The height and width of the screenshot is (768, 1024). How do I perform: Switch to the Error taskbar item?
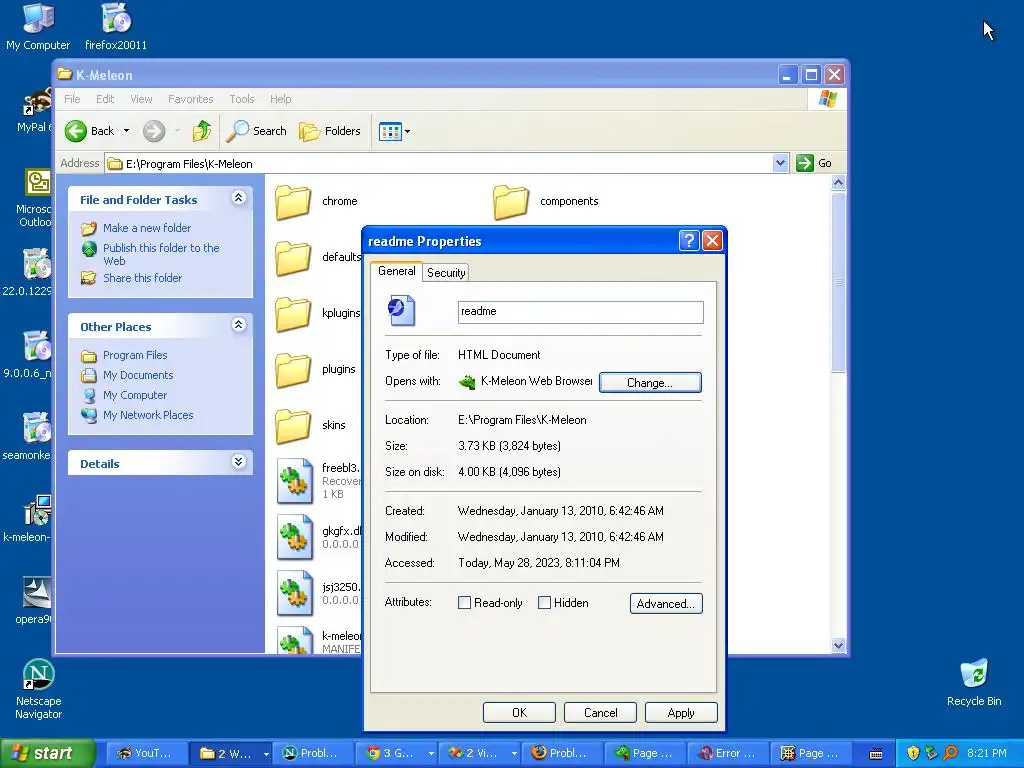[x=728, y=754]
